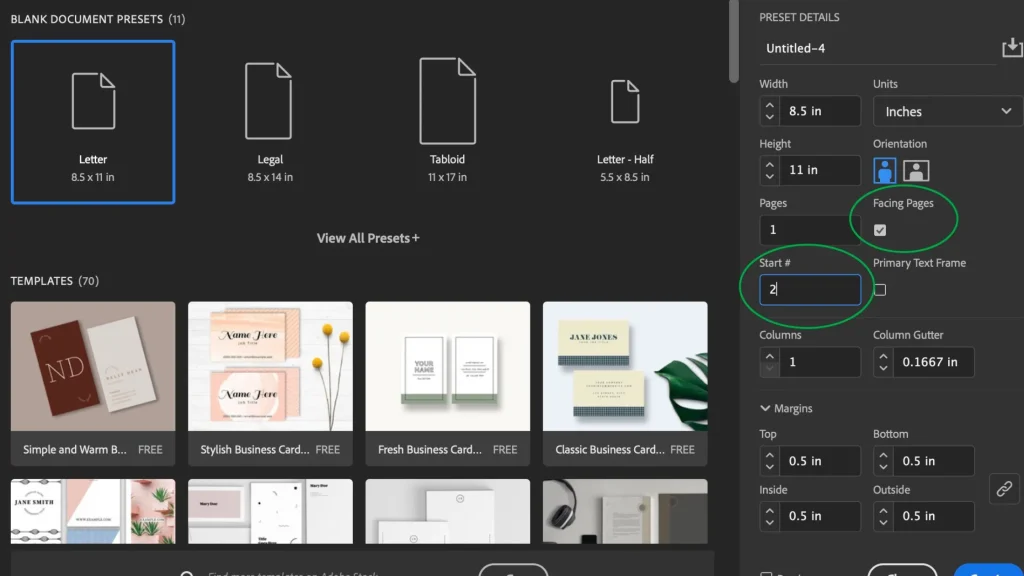Click the Column Gutter field 0.1667 in
This screenshot has width=1024, height=576.
[934, 362]
